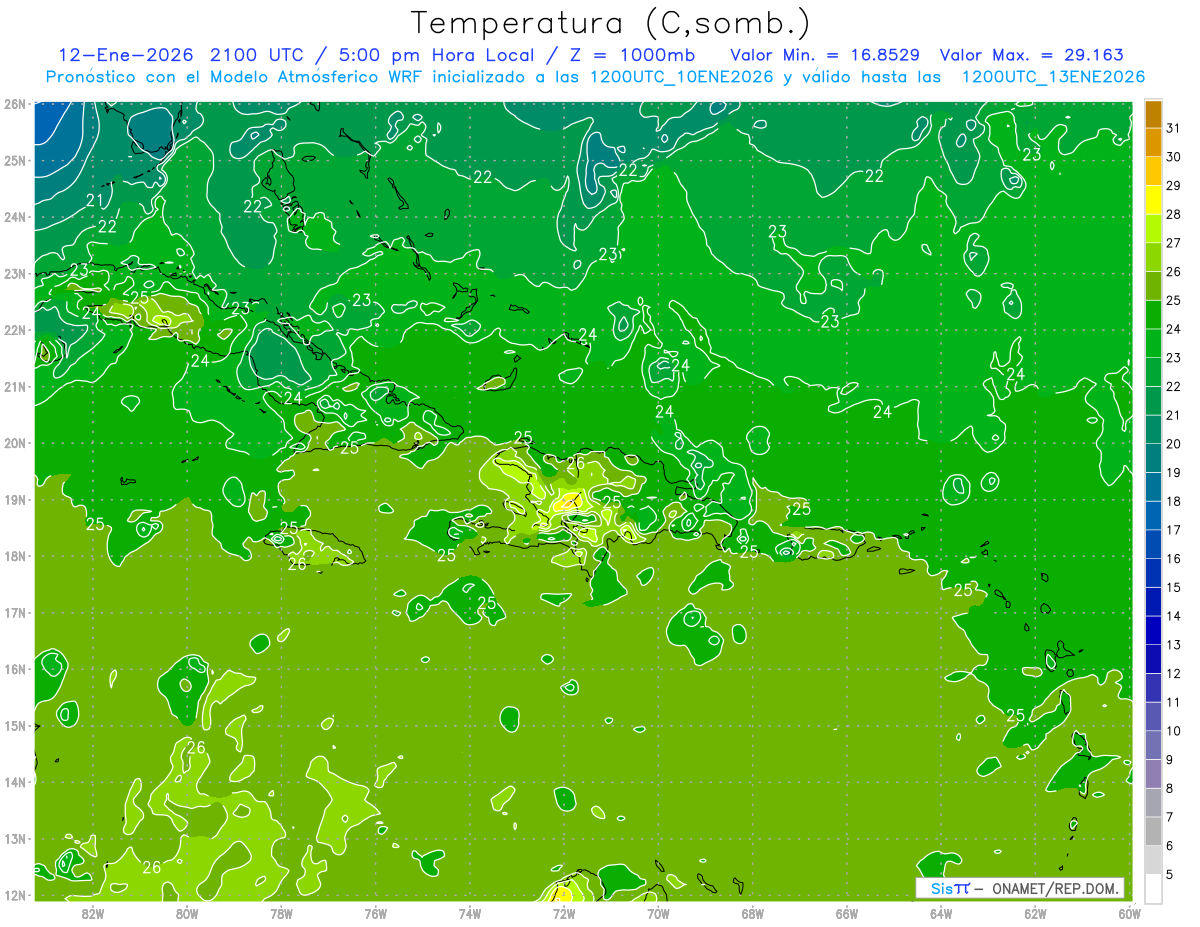Image resolution: width=1200 pixels, height=927 pixels.
Task: Click the "68W" longitude axis label
Action: 753,913
